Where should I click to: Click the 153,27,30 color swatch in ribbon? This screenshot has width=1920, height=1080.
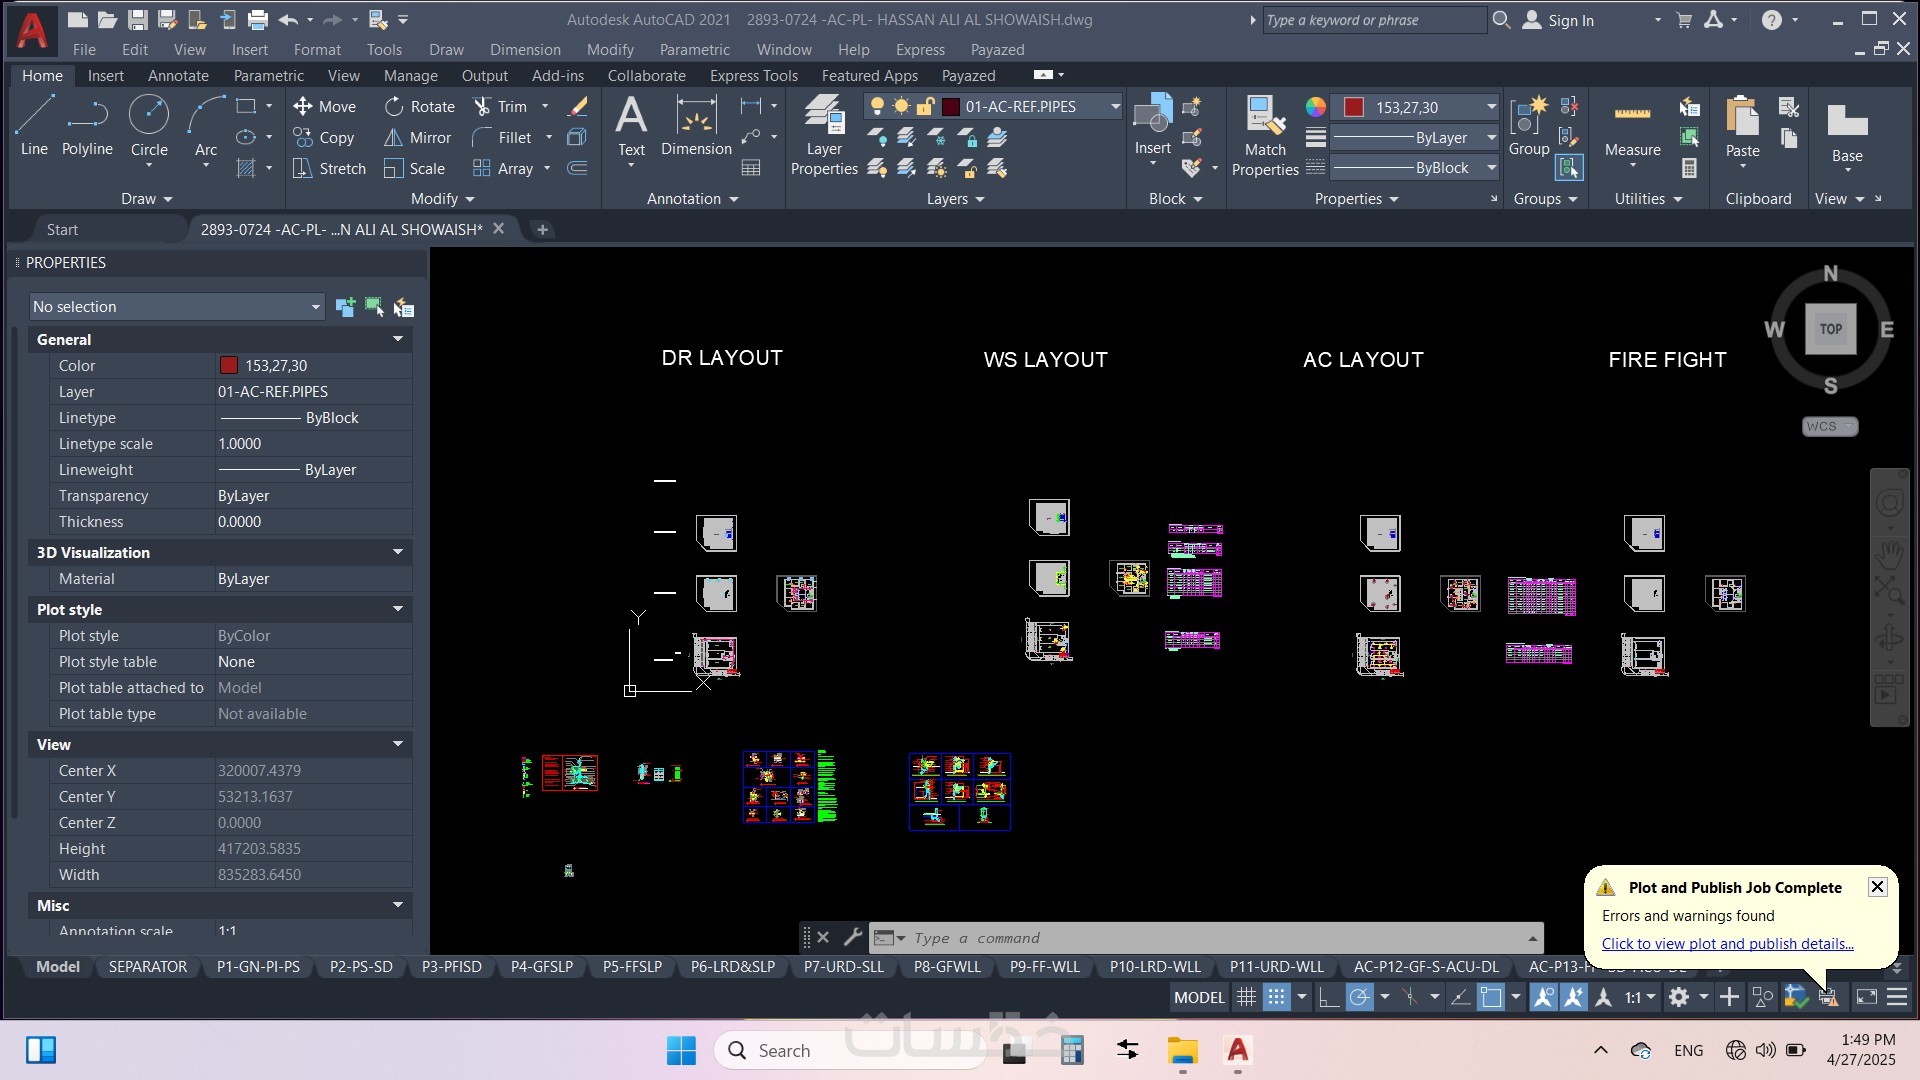[x=1354, y=107]
